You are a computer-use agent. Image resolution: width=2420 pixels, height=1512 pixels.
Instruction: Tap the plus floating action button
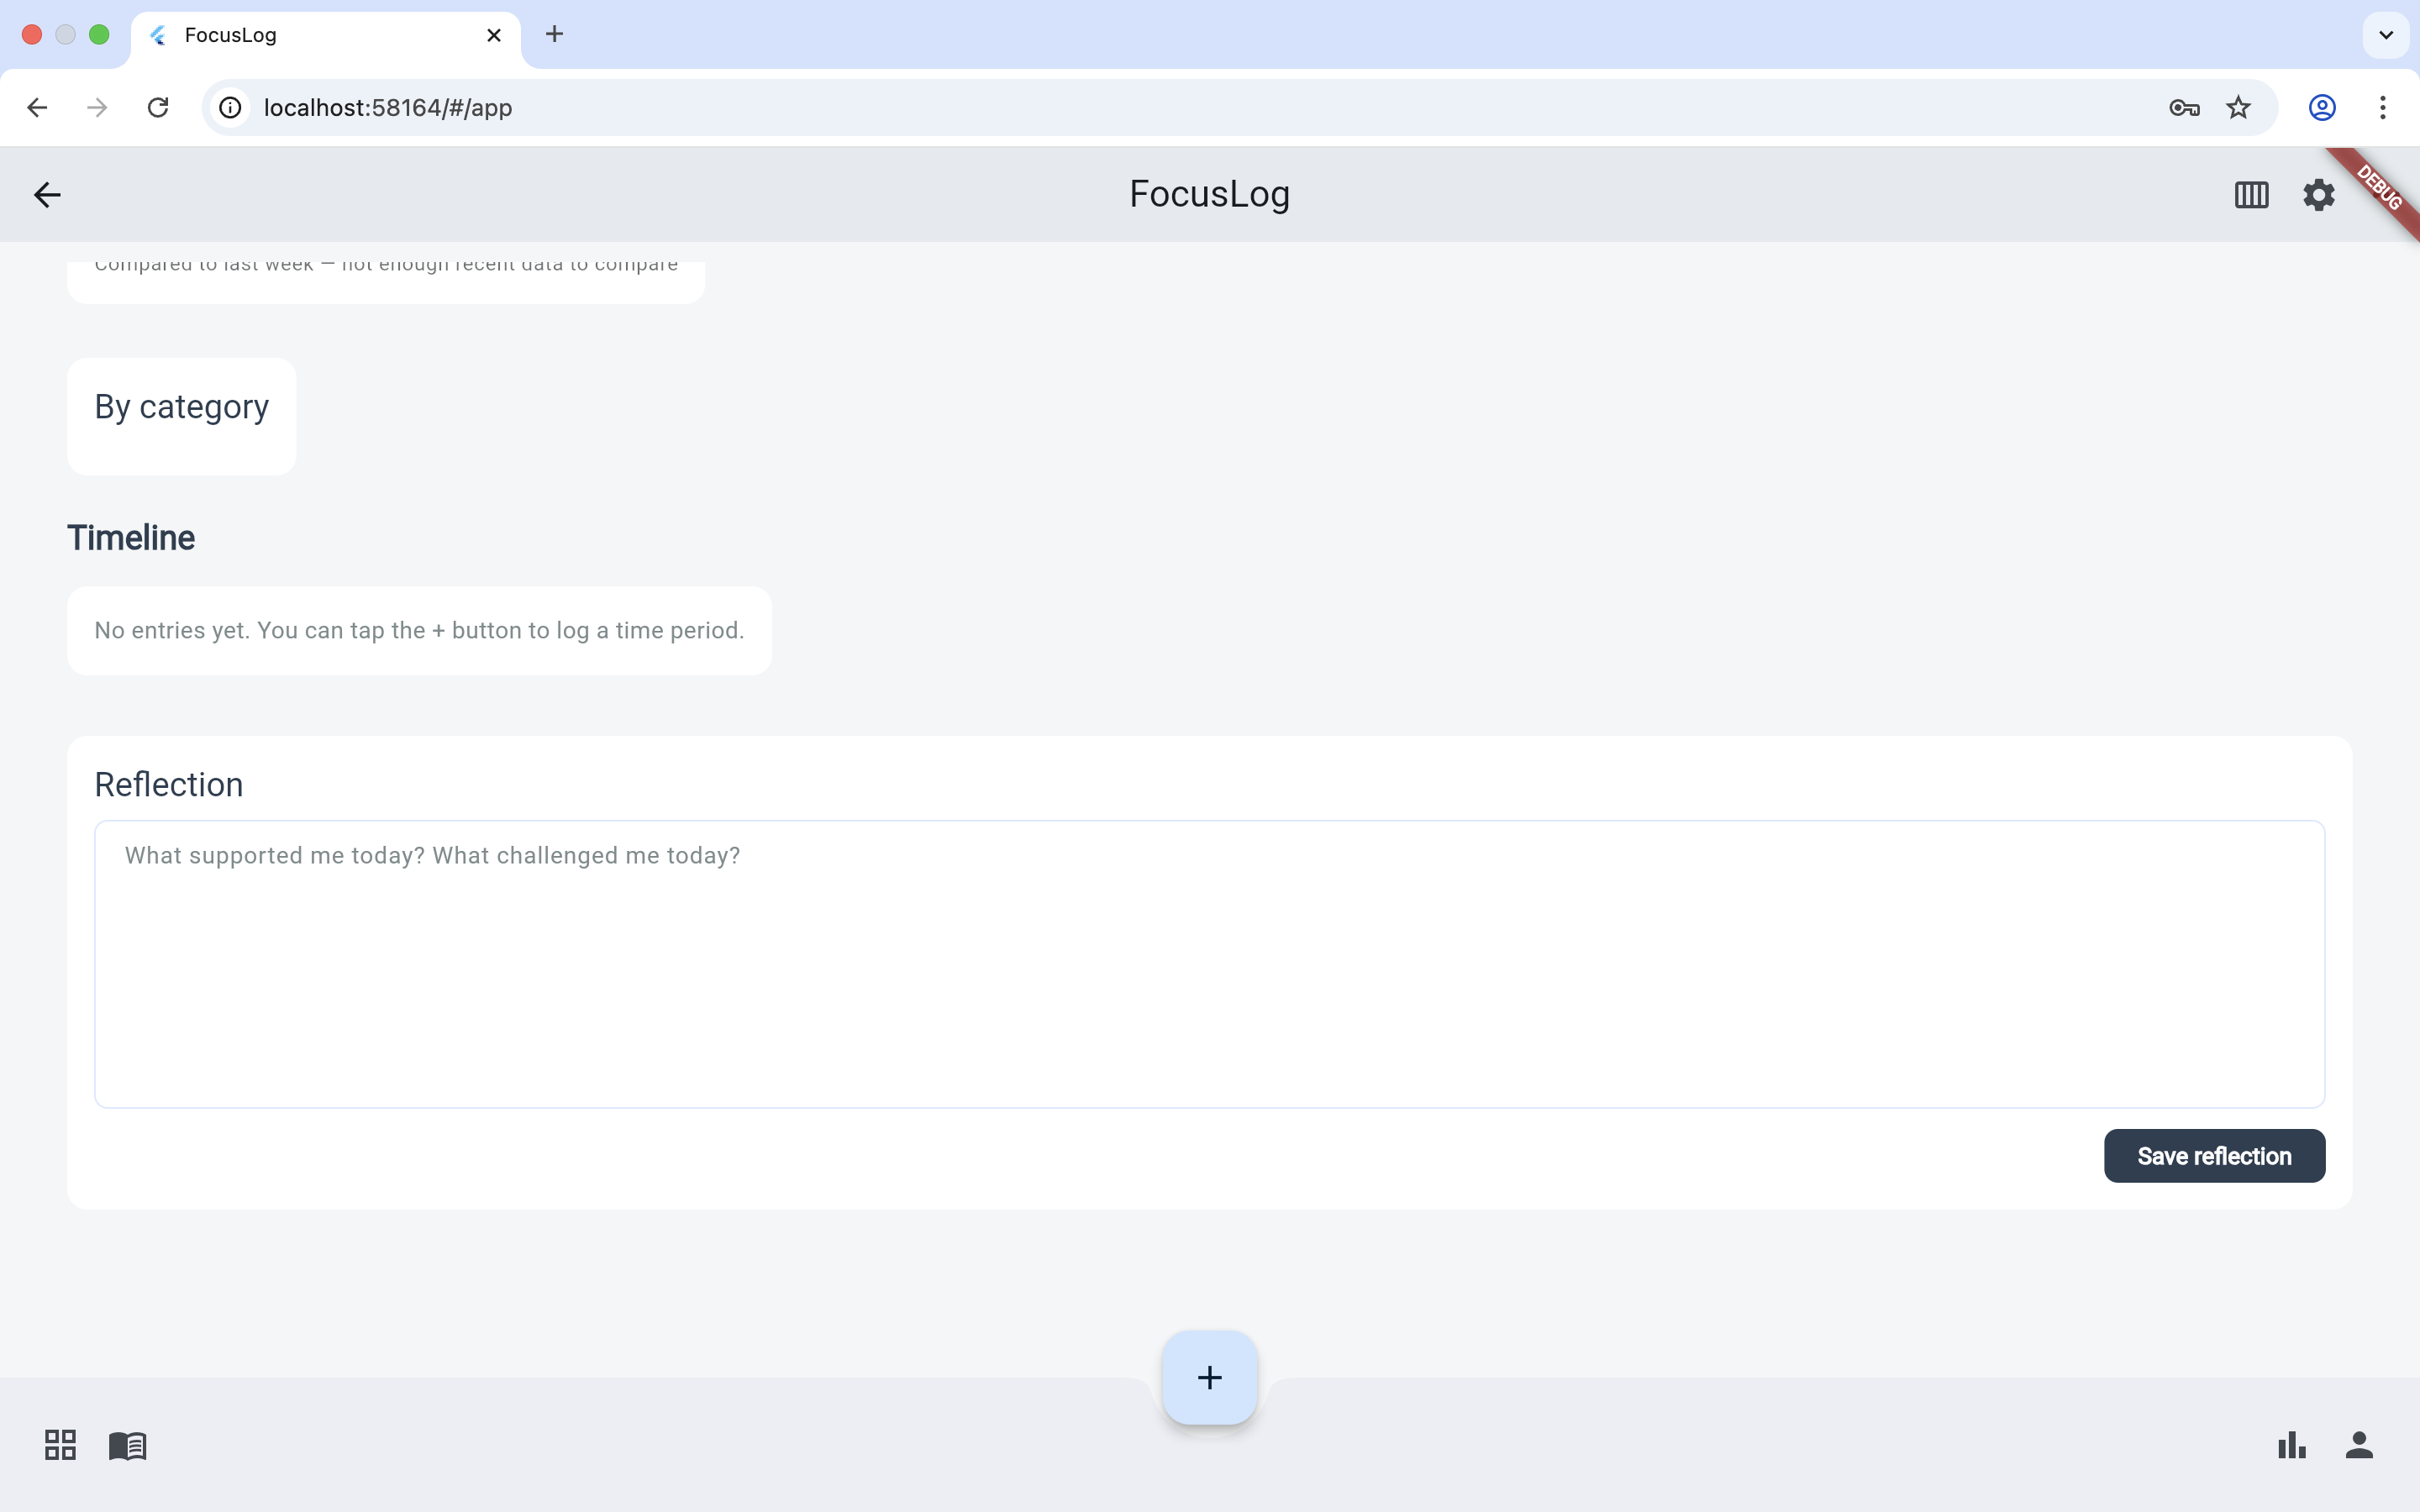pyautogui.click(x=1209, y=1377)
